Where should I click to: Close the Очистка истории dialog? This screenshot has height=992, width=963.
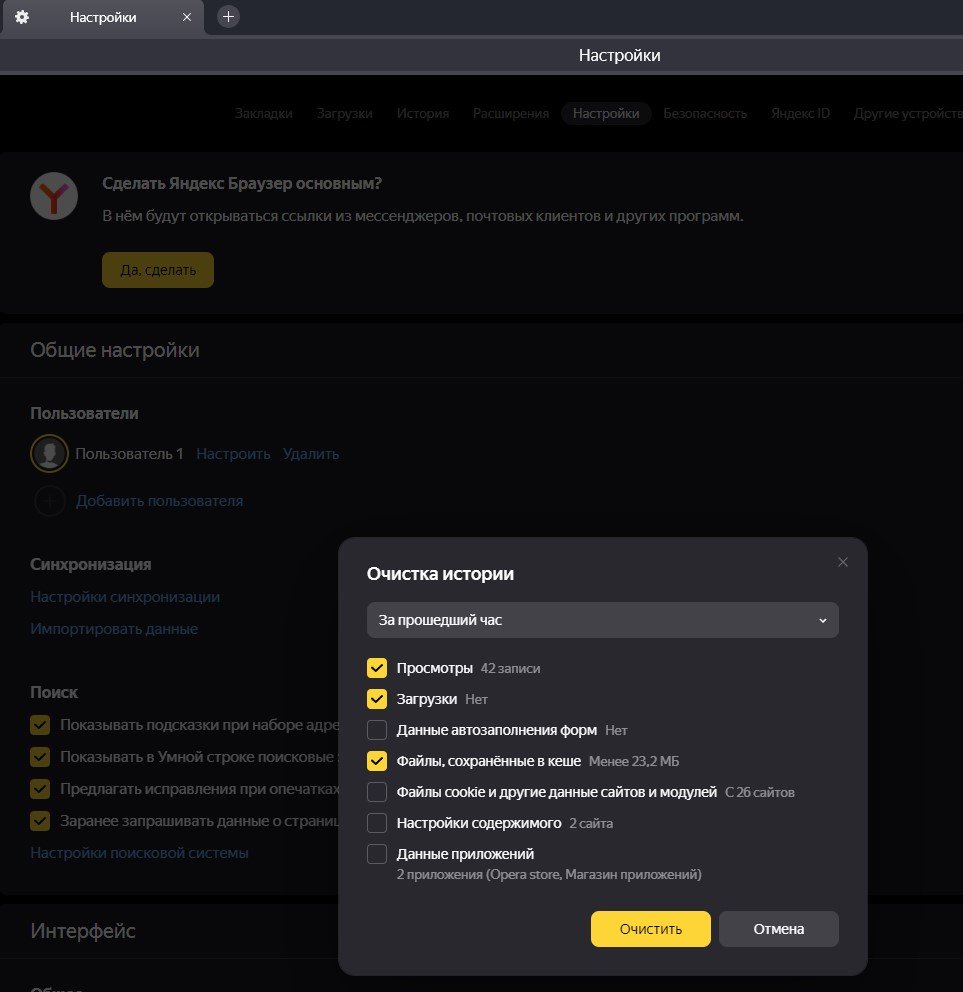pyautogui.click(x=843, y=562)
